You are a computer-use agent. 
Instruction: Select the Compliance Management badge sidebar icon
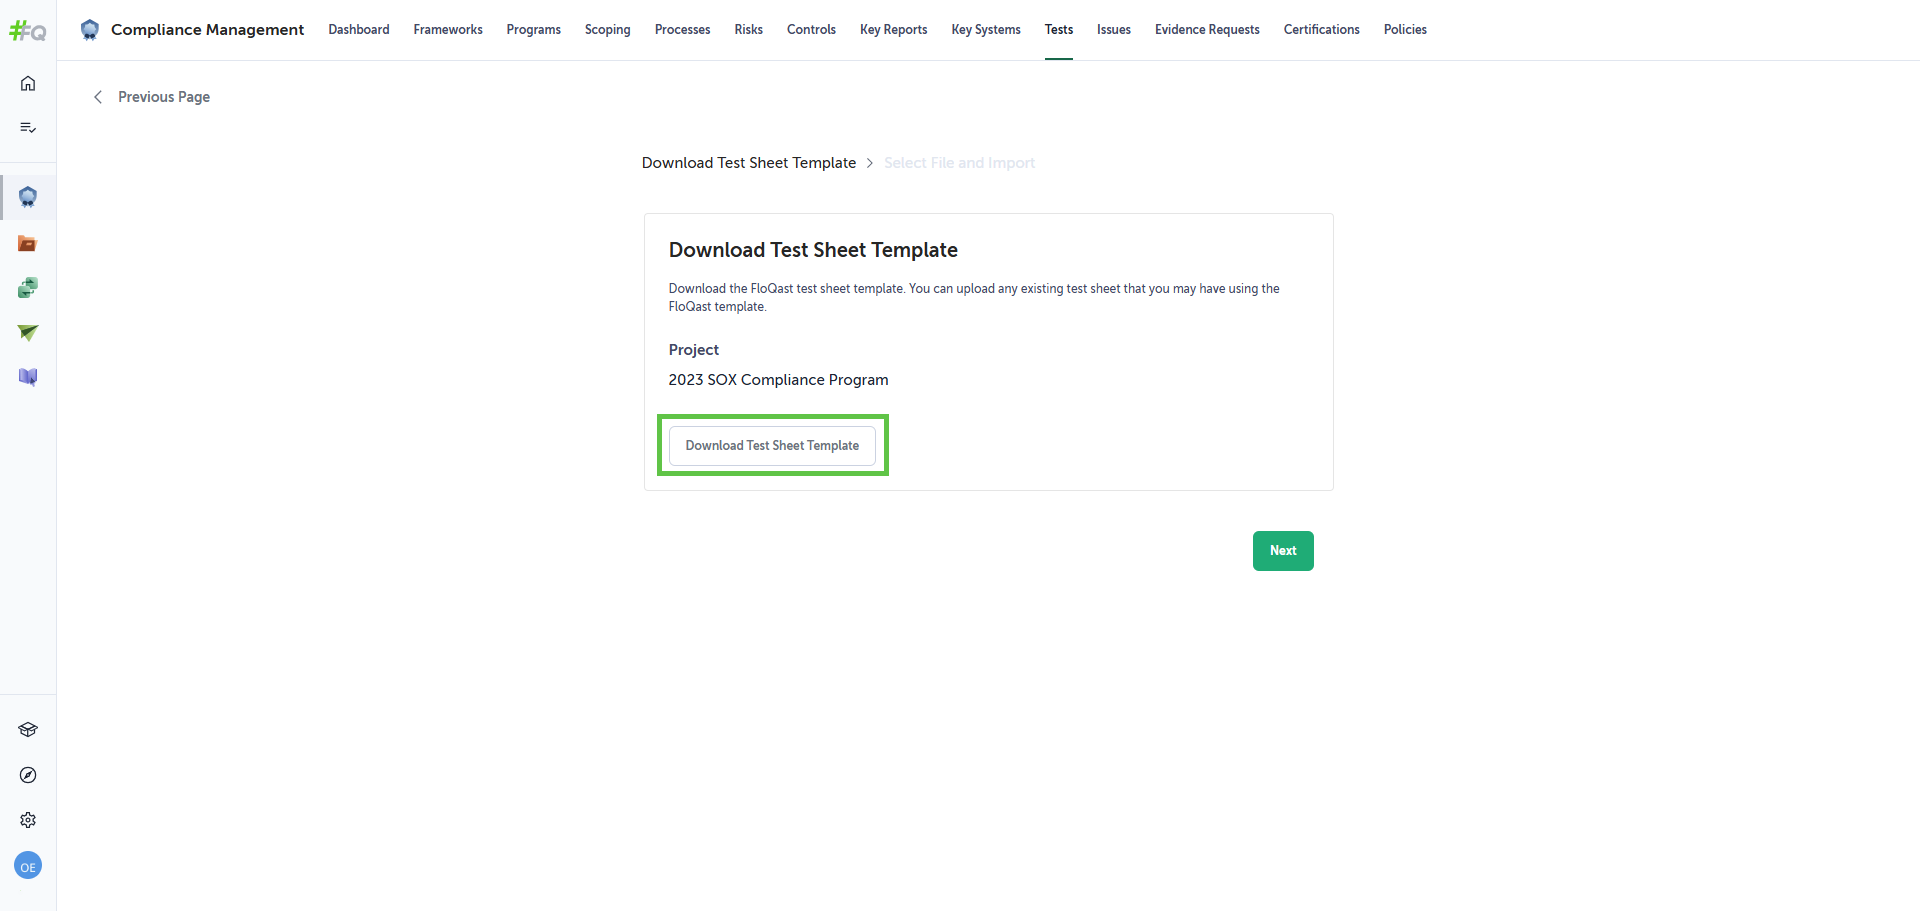tap(28, 197)
